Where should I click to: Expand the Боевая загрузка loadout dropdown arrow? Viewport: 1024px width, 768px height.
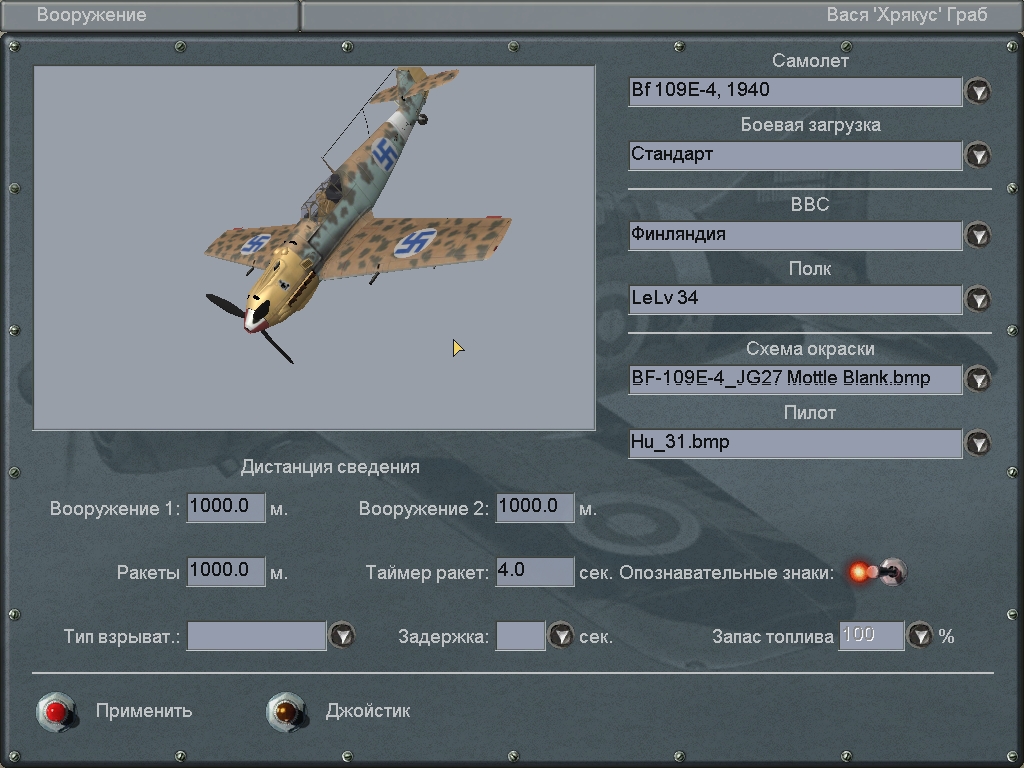click(978, 155)
